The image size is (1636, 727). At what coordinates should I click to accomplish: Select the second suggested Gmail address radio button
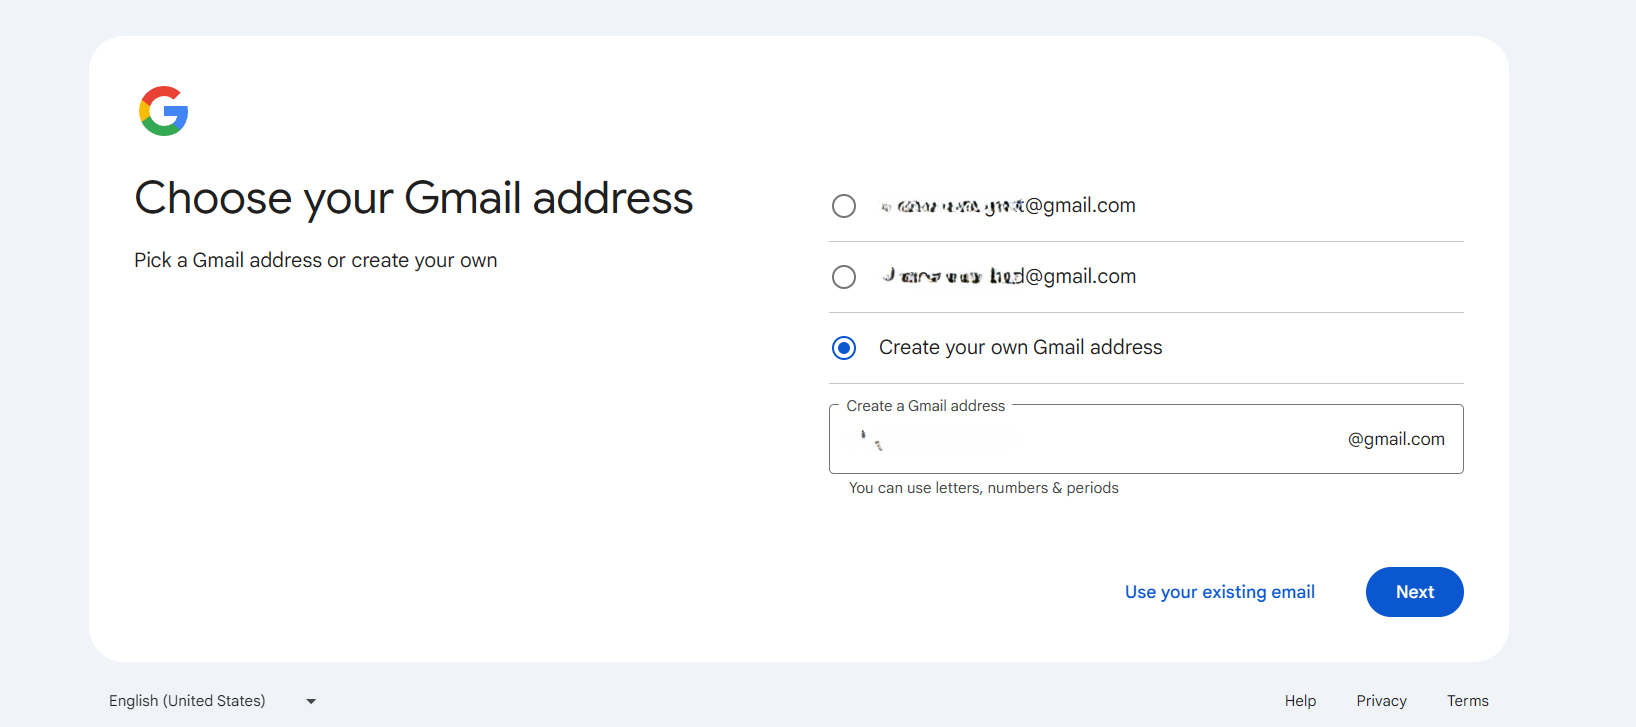tap(844, 277)
